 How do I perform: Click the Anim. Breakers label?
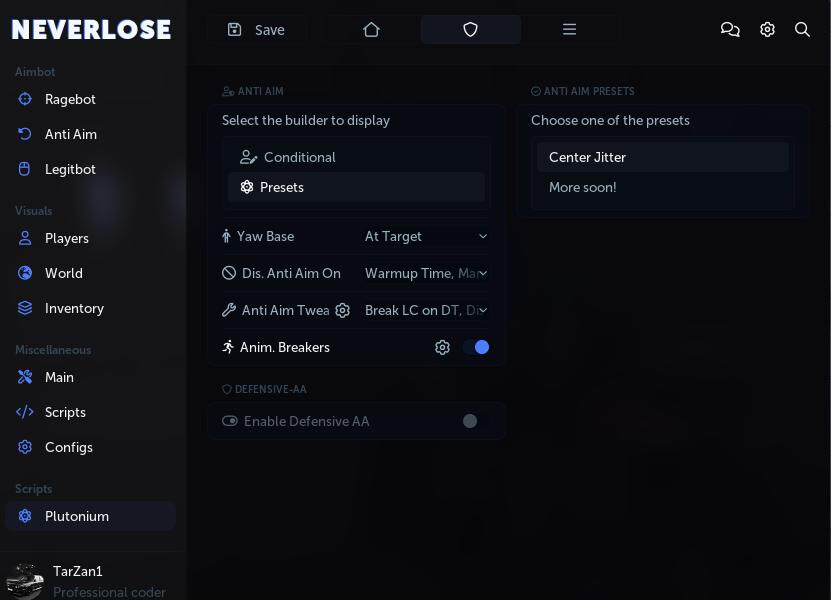coord(285,347)
